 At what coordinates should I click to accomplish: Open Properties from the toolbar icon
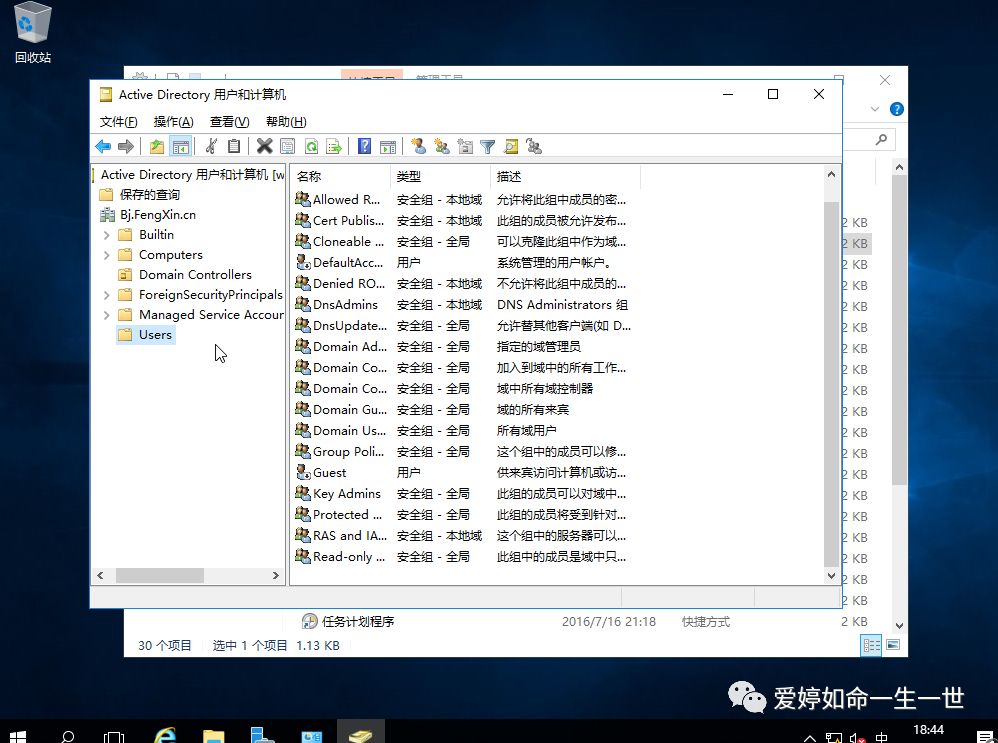(288, 146)
